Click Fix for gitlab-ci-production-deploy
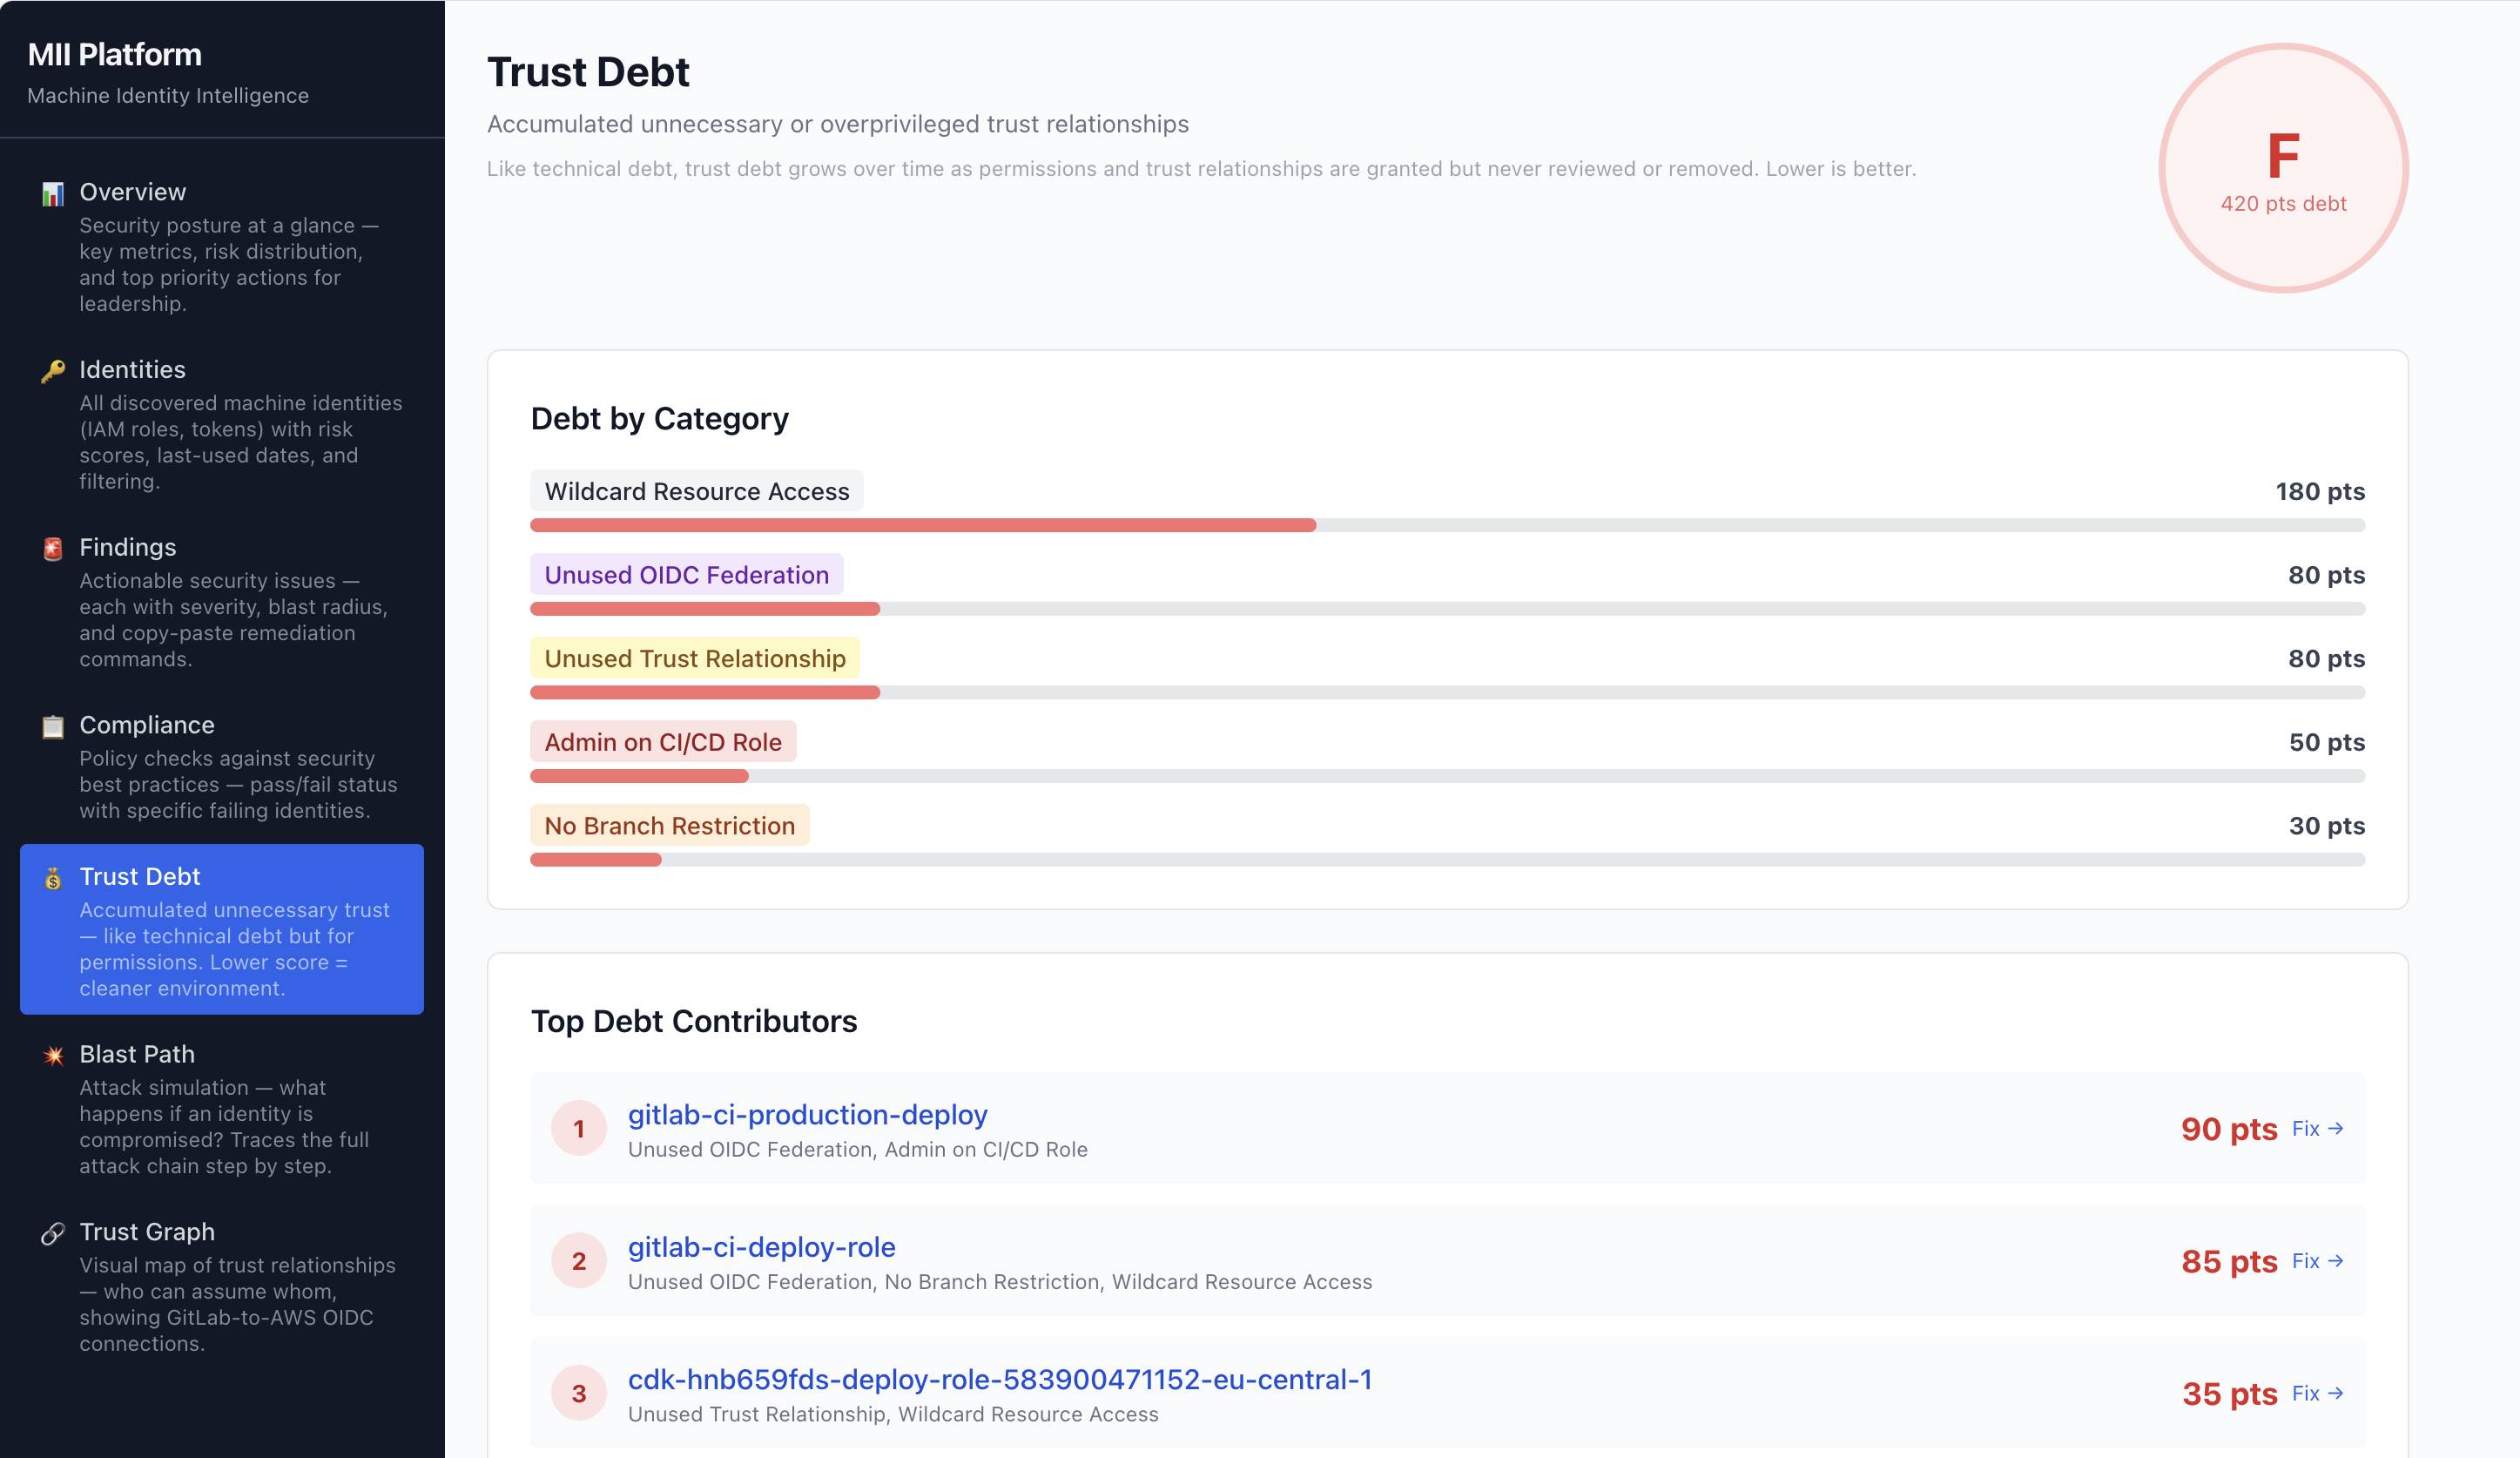This screenshot has width=2520, height=1458. 2318,1129
